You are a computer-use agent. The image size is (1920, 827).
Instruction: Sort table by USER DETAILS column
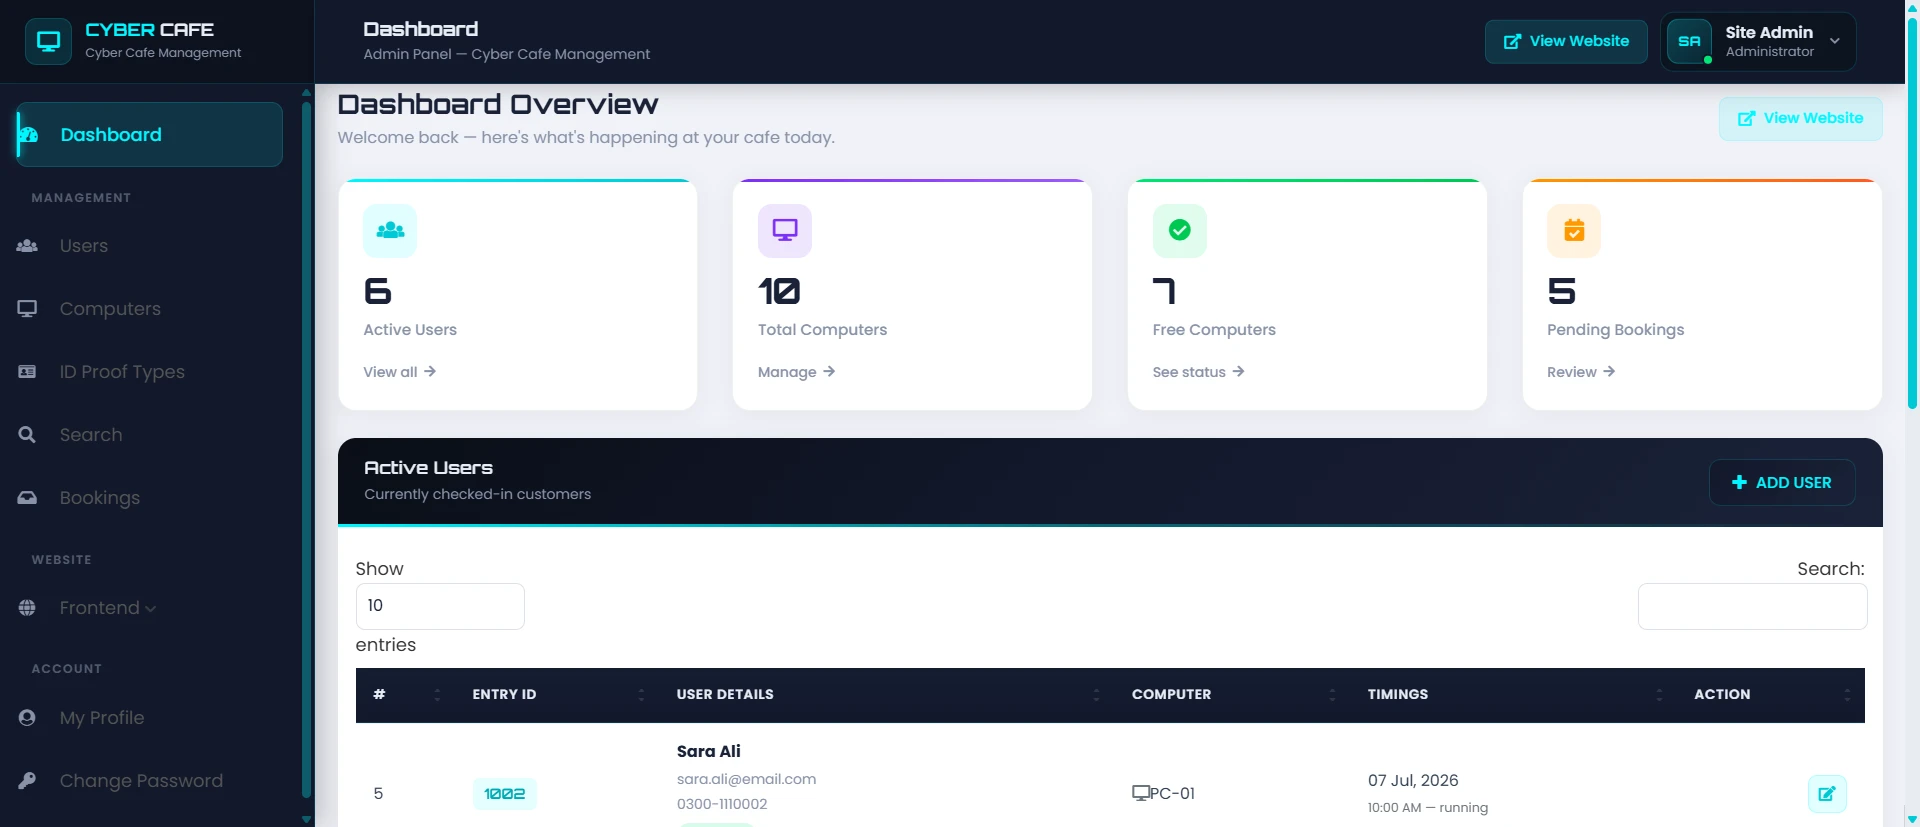[x=886, y=695]
